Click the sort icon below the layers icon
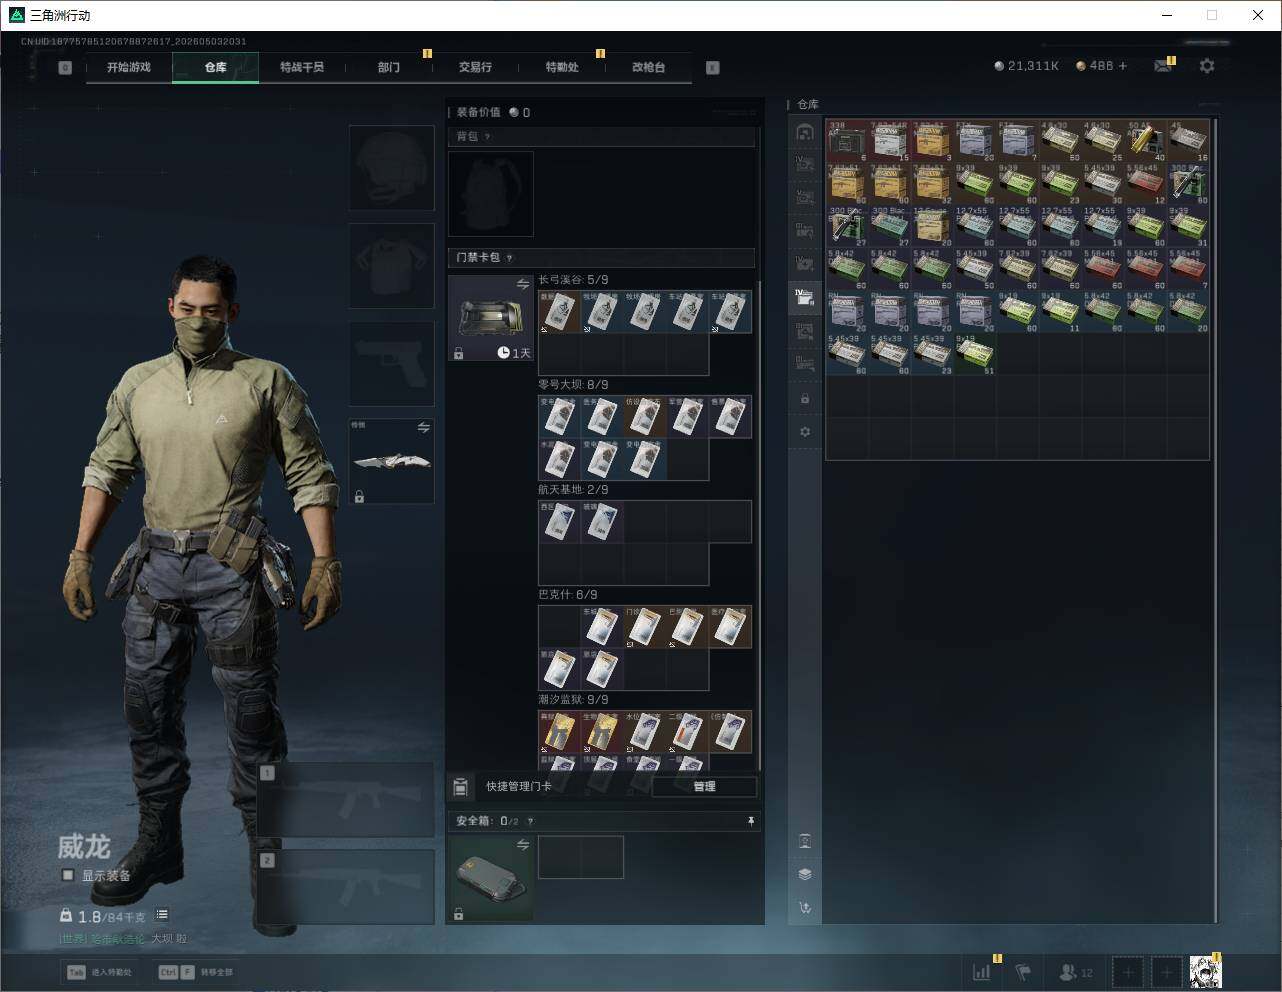This screenshot has height=992, width=1282. click(805, 908)
